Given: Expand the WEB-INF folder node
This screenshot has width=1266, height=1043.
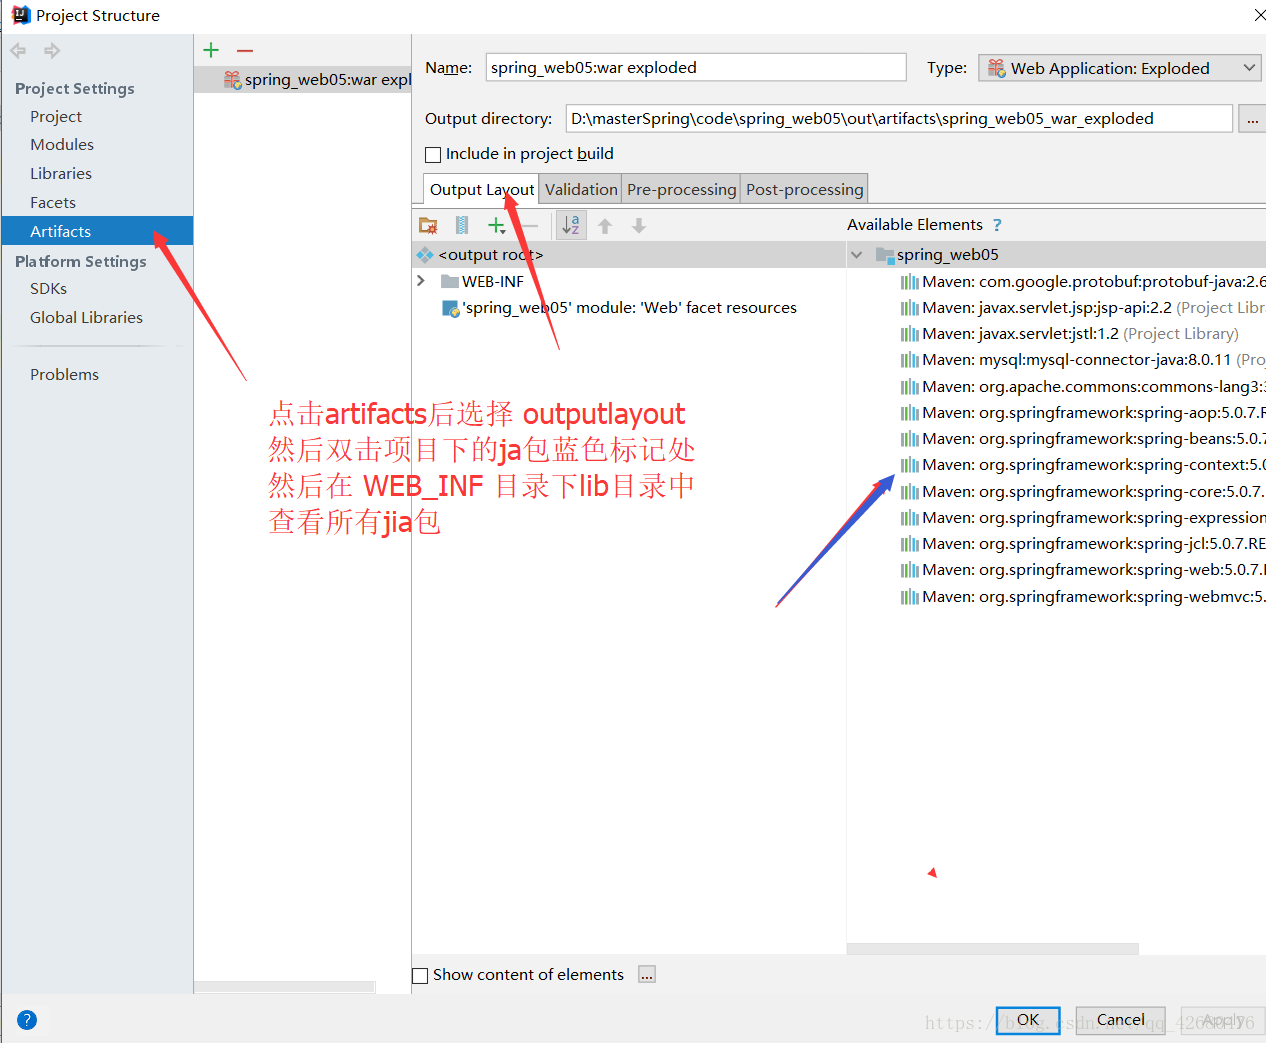Looking at the screenshot, I should click(x=421, y=281).
